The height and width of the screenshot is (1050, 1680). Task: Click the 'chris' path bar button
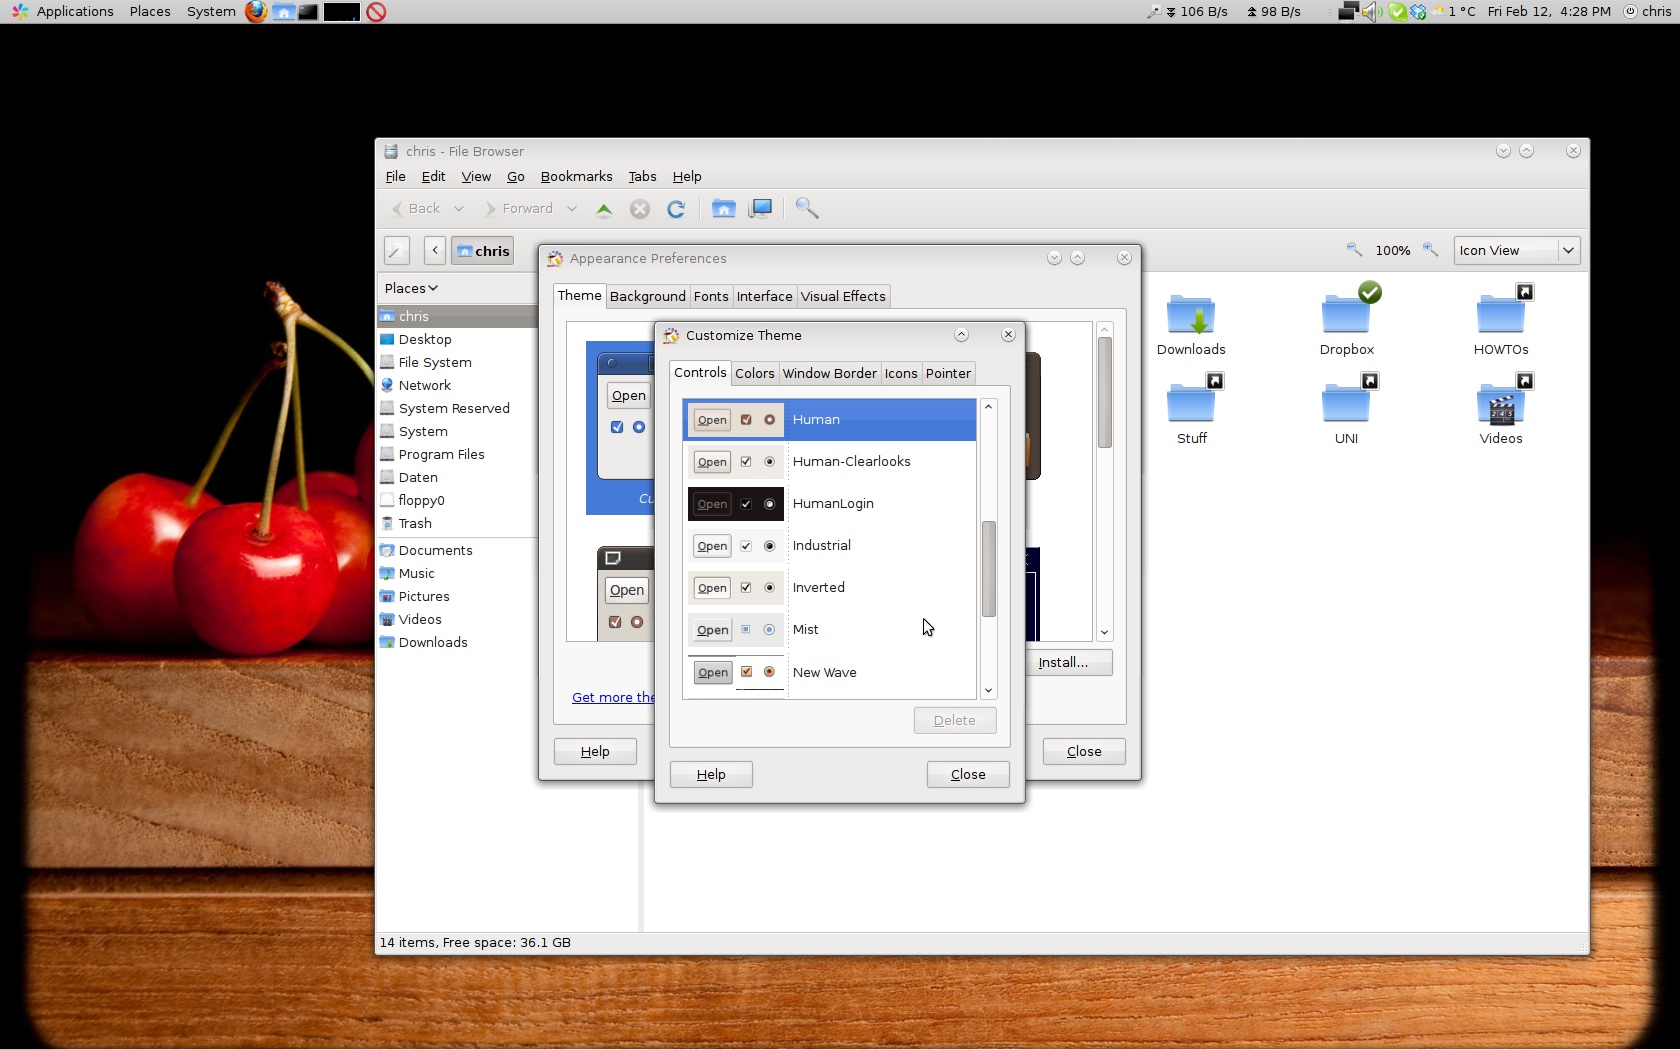(x=483, y=251)
